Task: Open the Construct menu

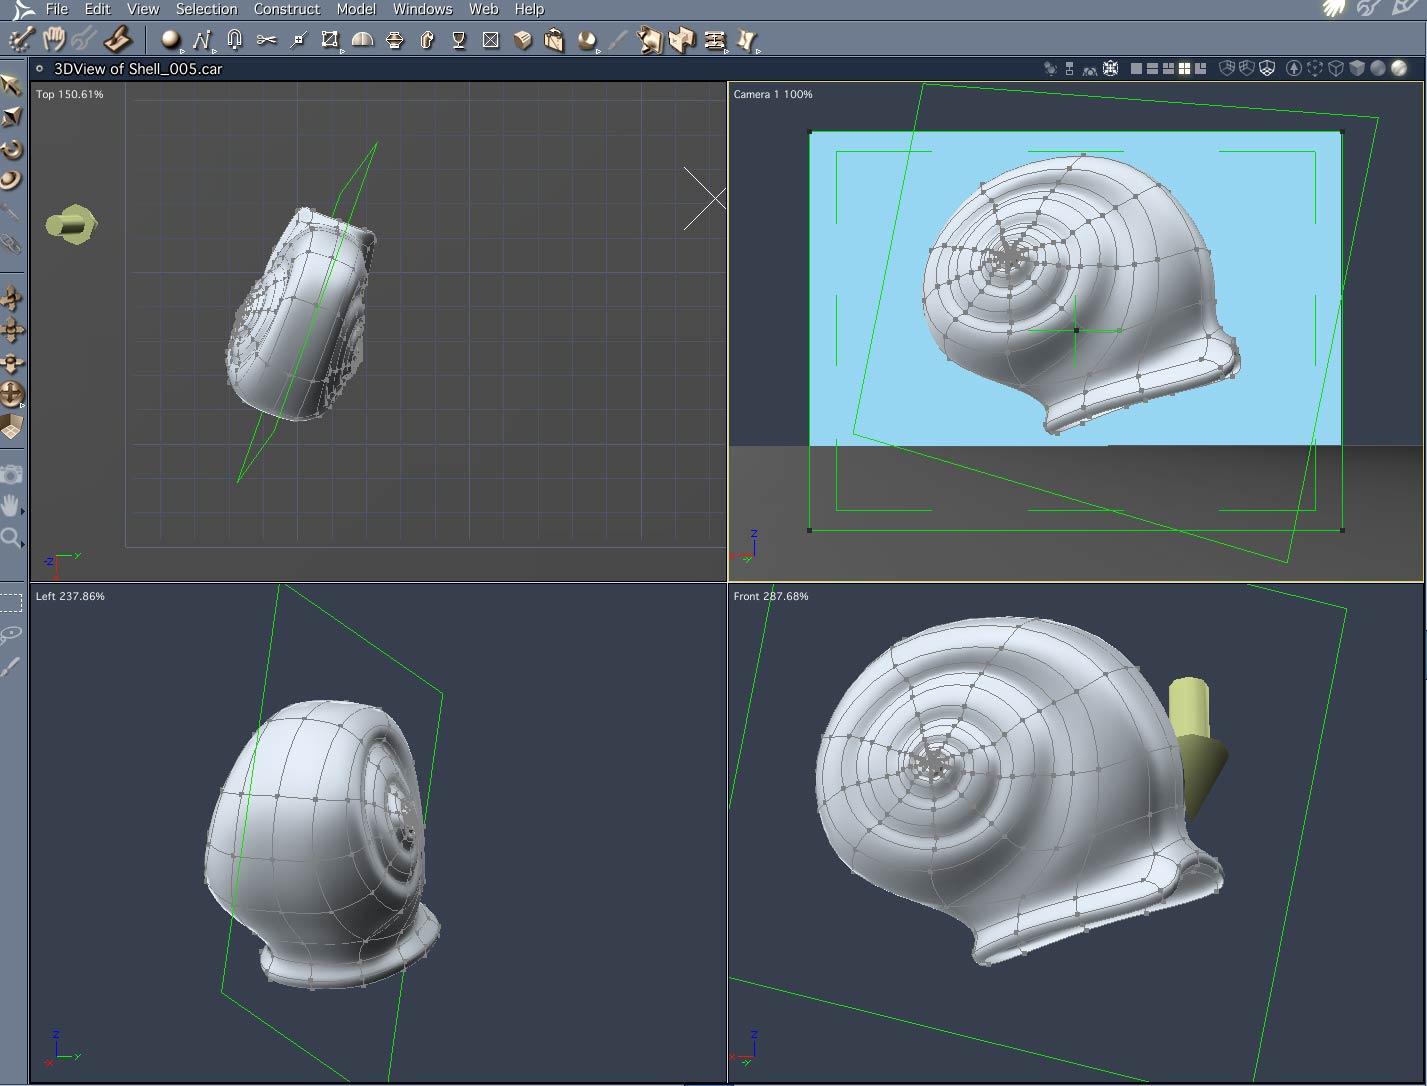Action: click(287, 9)
